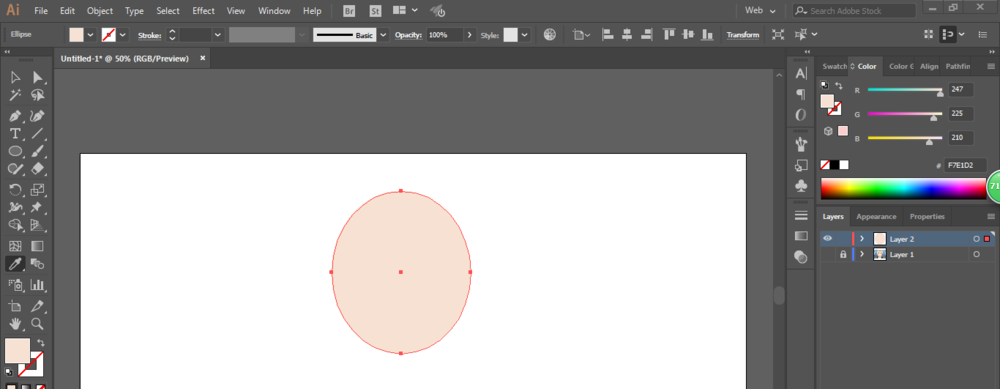Toggle the lock on Layer 1
The width and height of the screenshot is (1000, 389).
843,254
